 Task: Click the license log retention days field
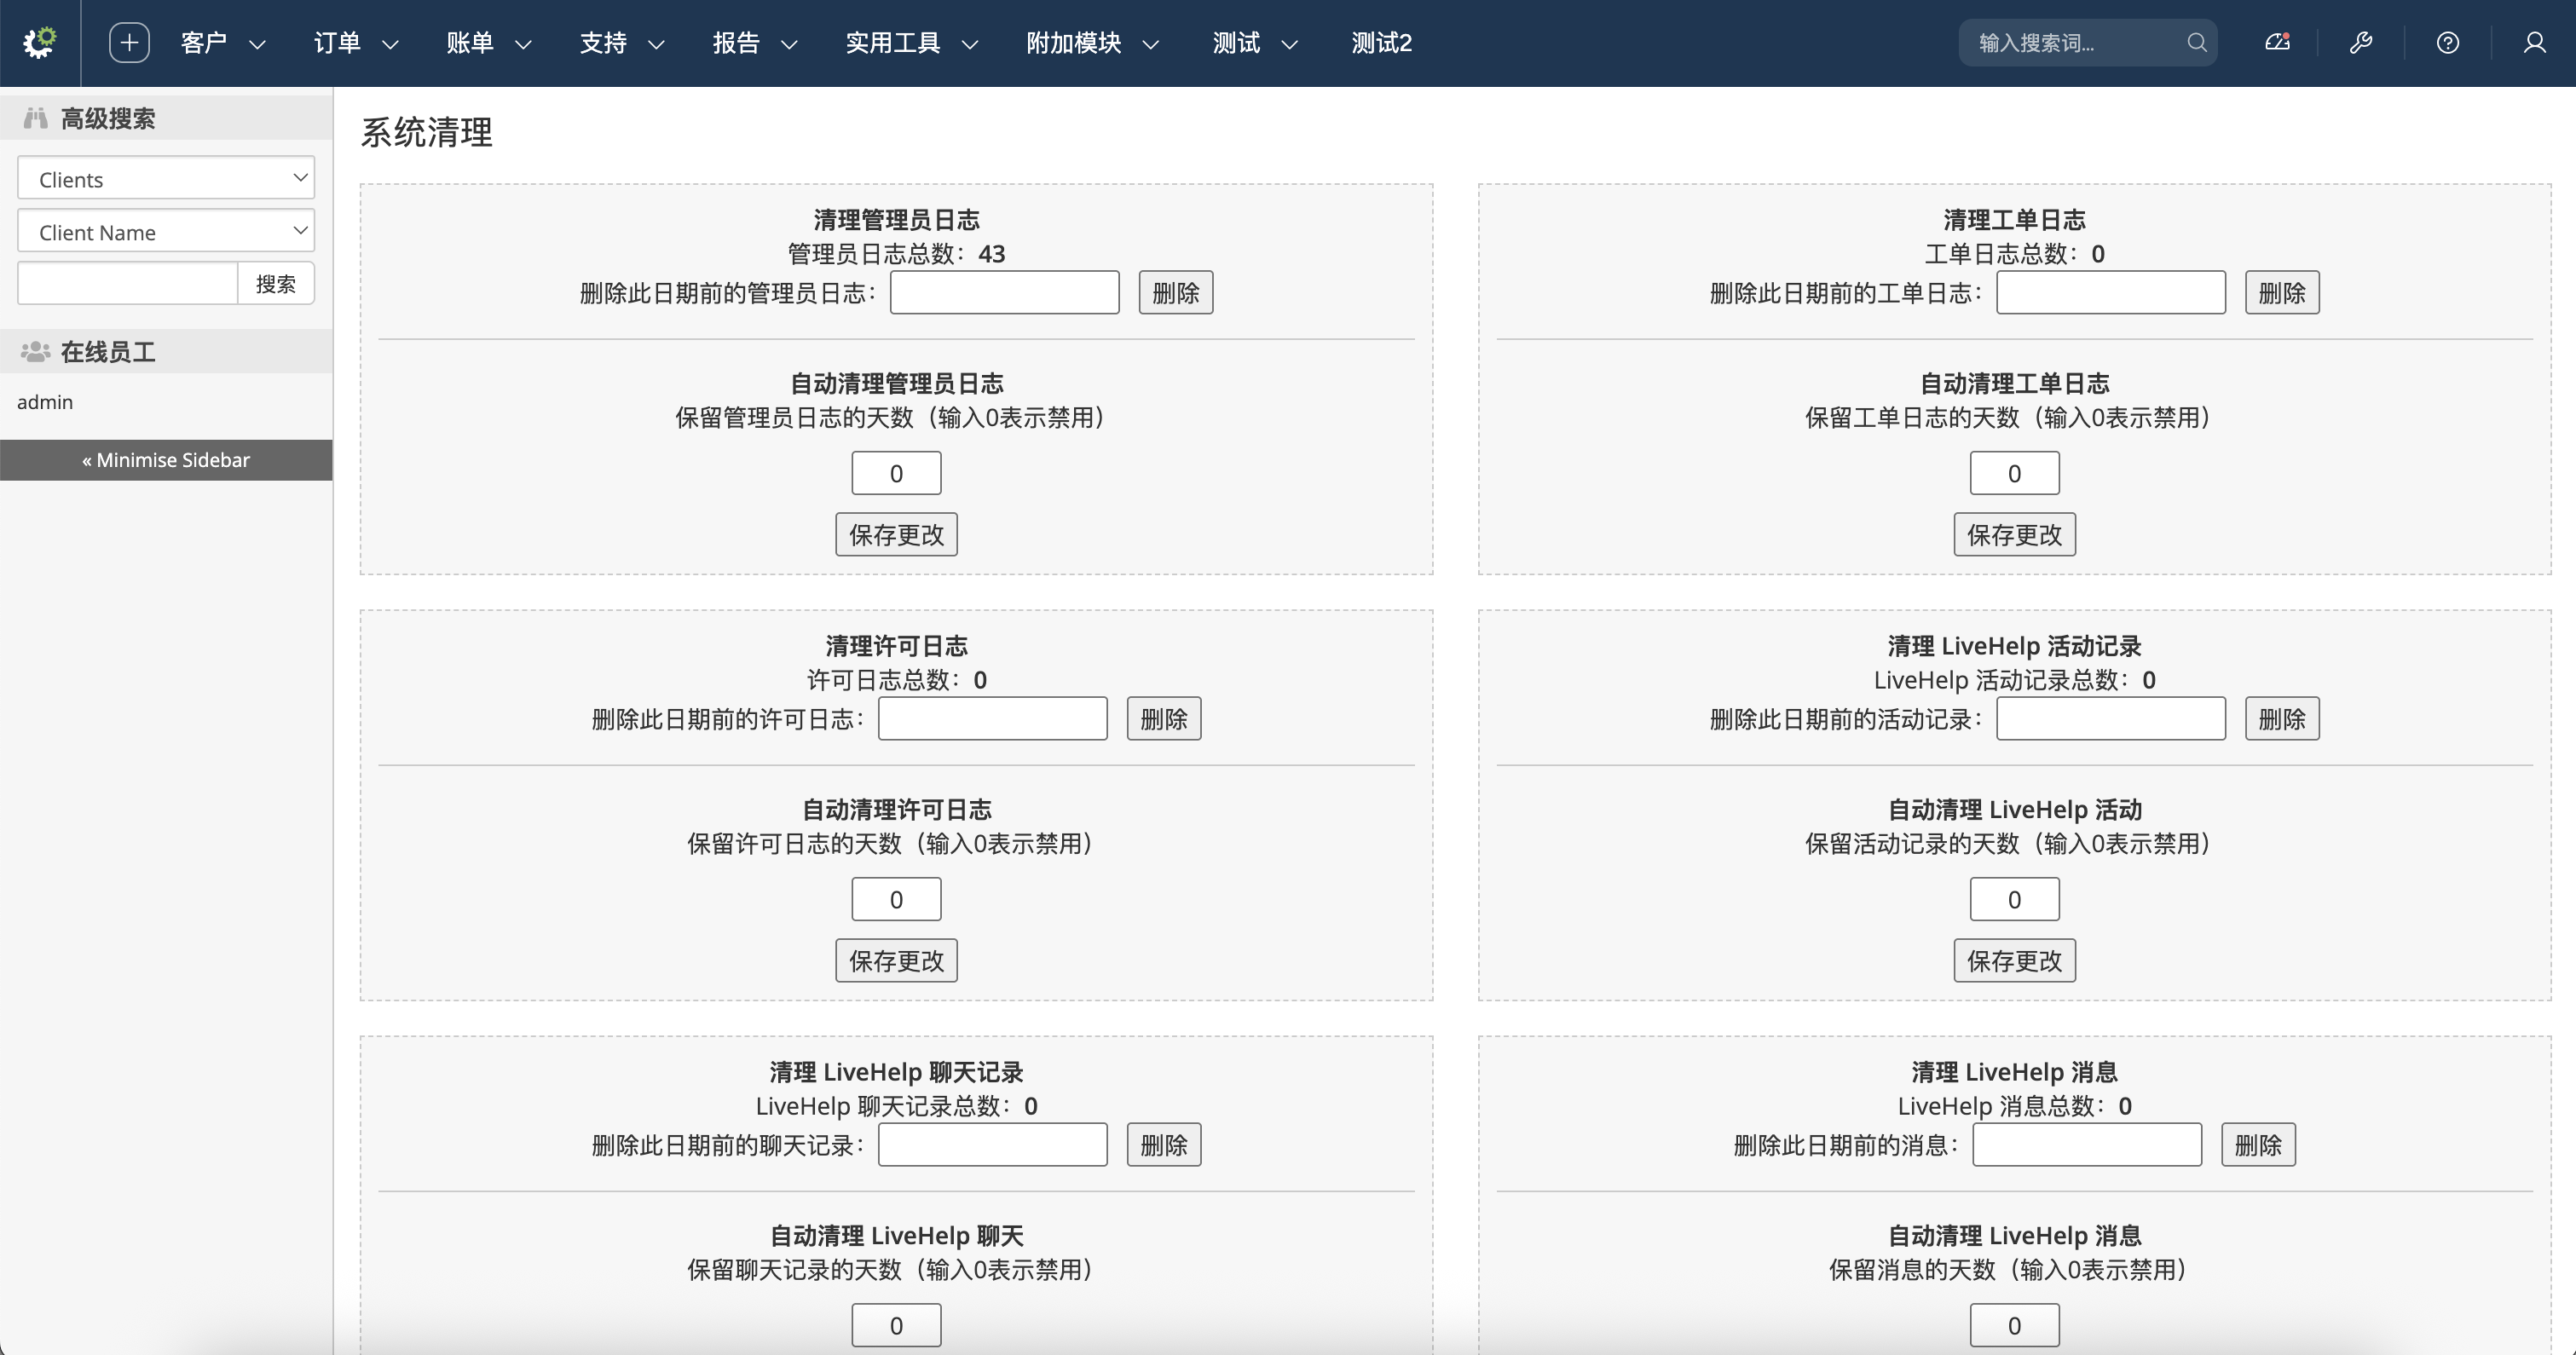tap(895, 899)
